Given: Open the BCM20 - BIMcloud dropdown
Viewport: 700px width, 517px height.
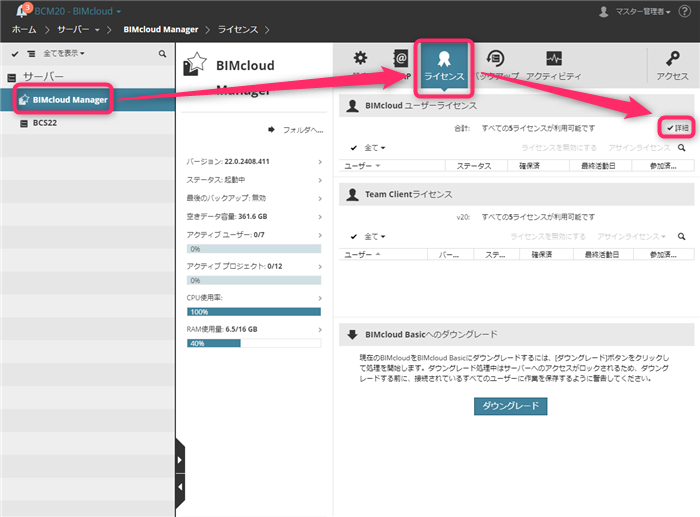Looking at the screenshot, I should pos(78,11).
